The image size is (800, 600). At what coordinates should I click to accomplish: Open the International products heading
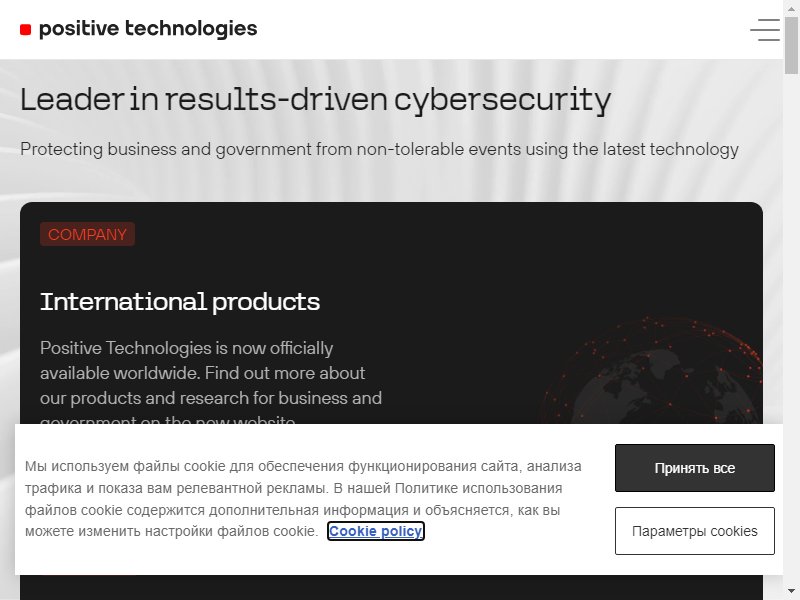180,302
